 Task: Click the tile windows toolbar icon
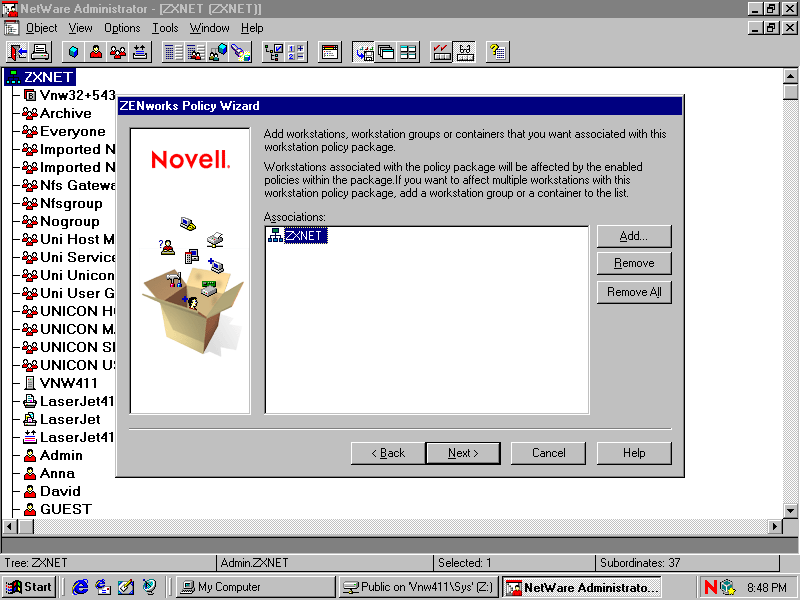(408, 52)
